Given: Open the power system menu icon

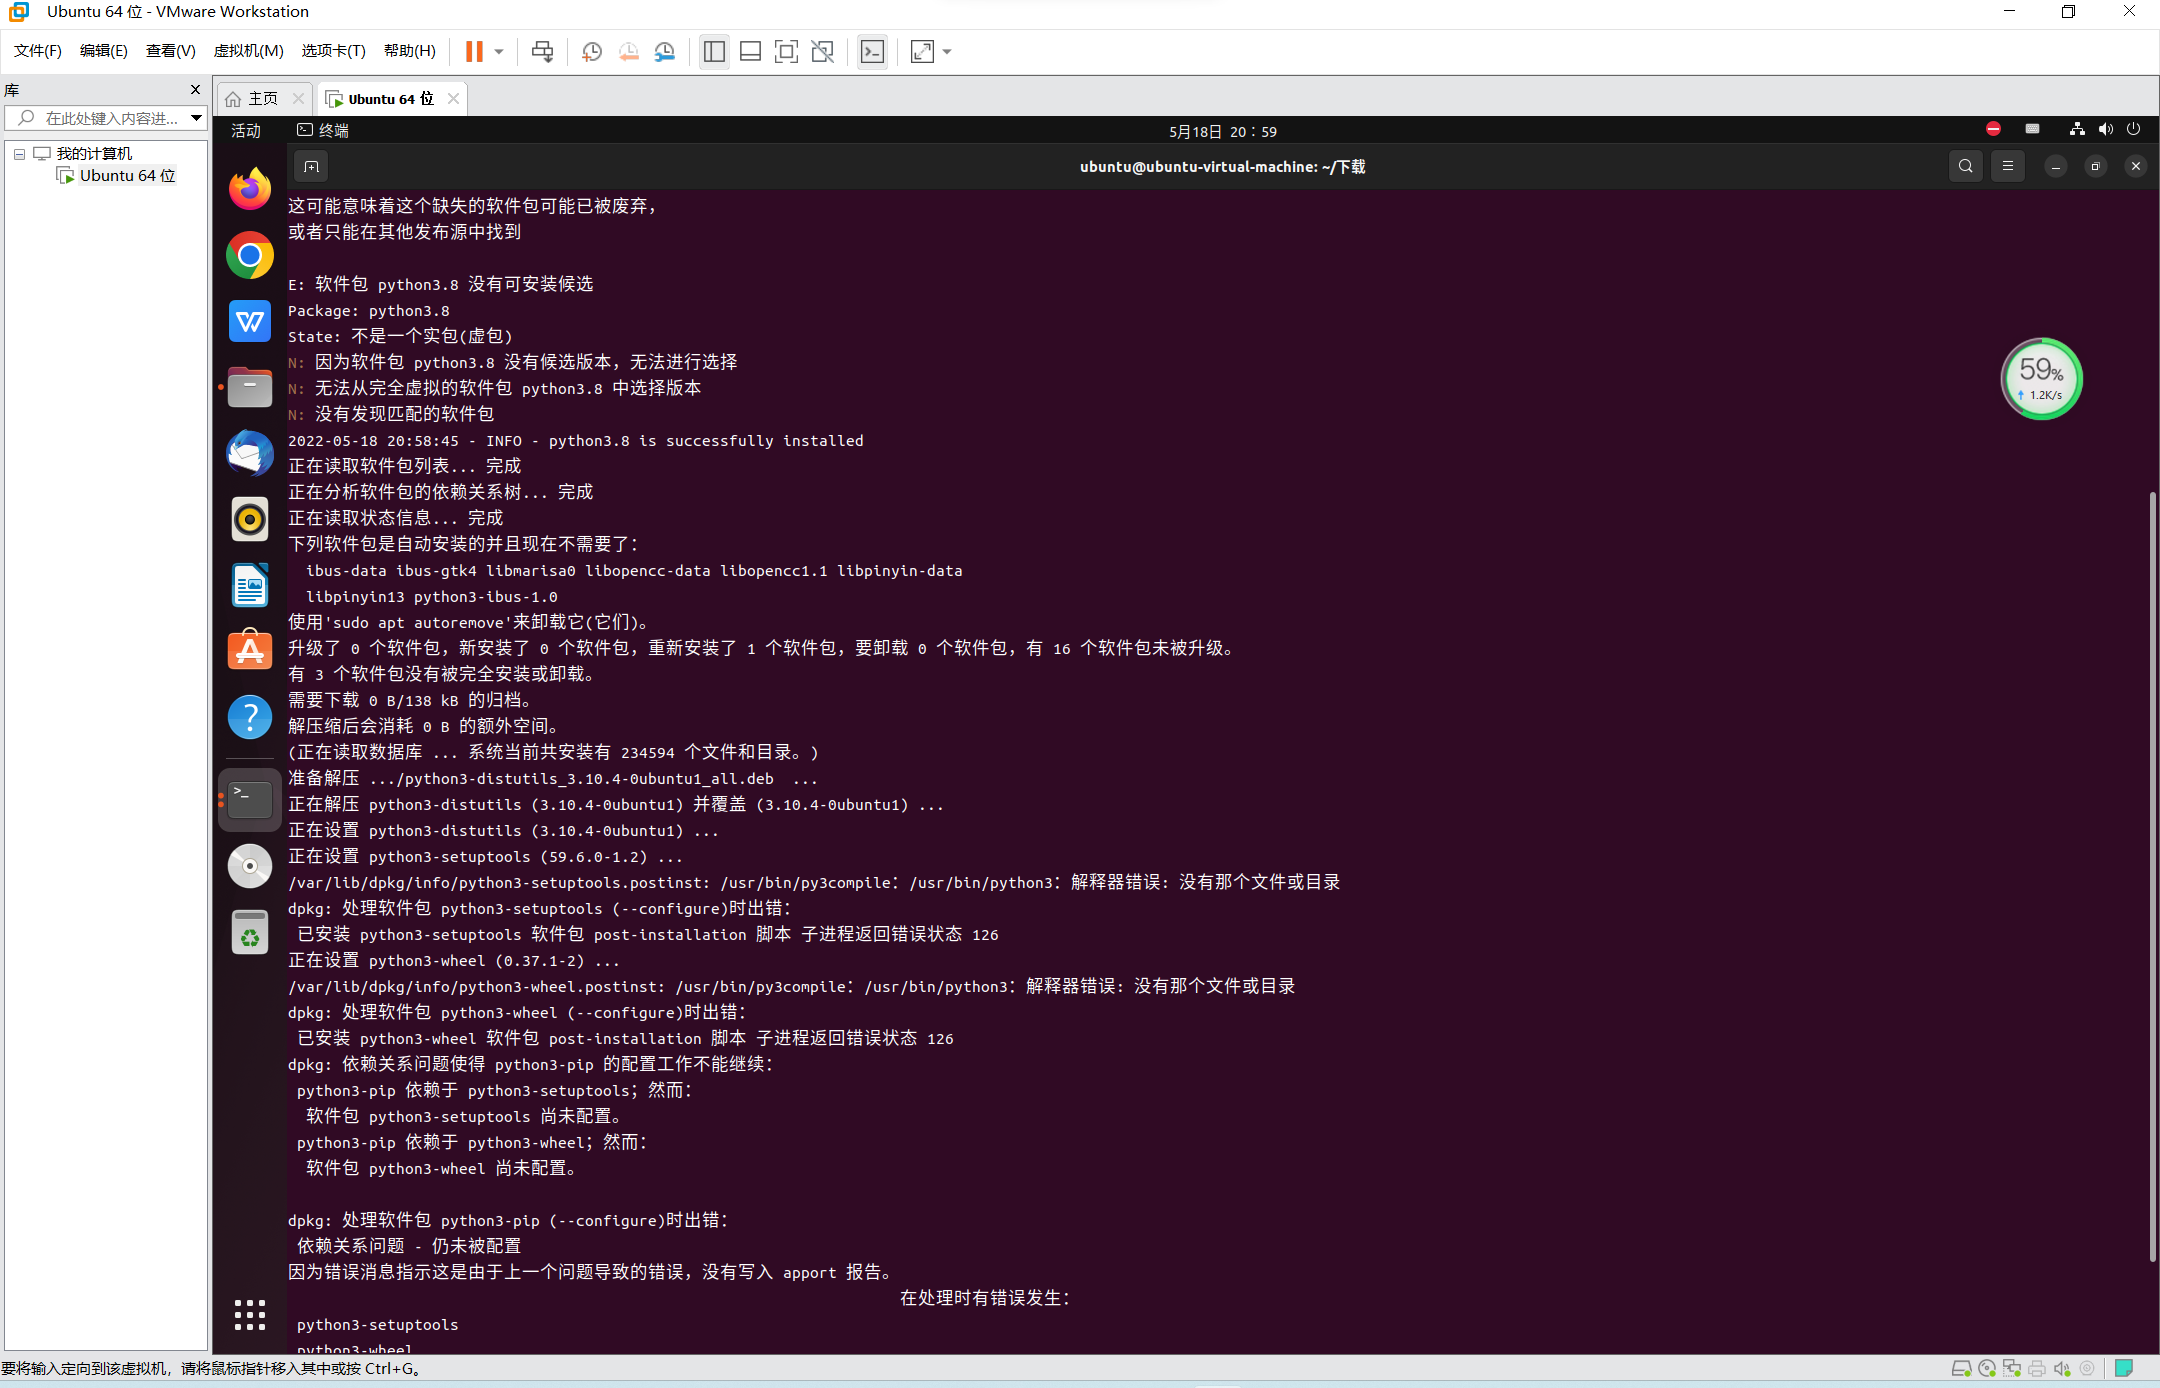Looking at the screenshot, I should tap(2133, 129).
